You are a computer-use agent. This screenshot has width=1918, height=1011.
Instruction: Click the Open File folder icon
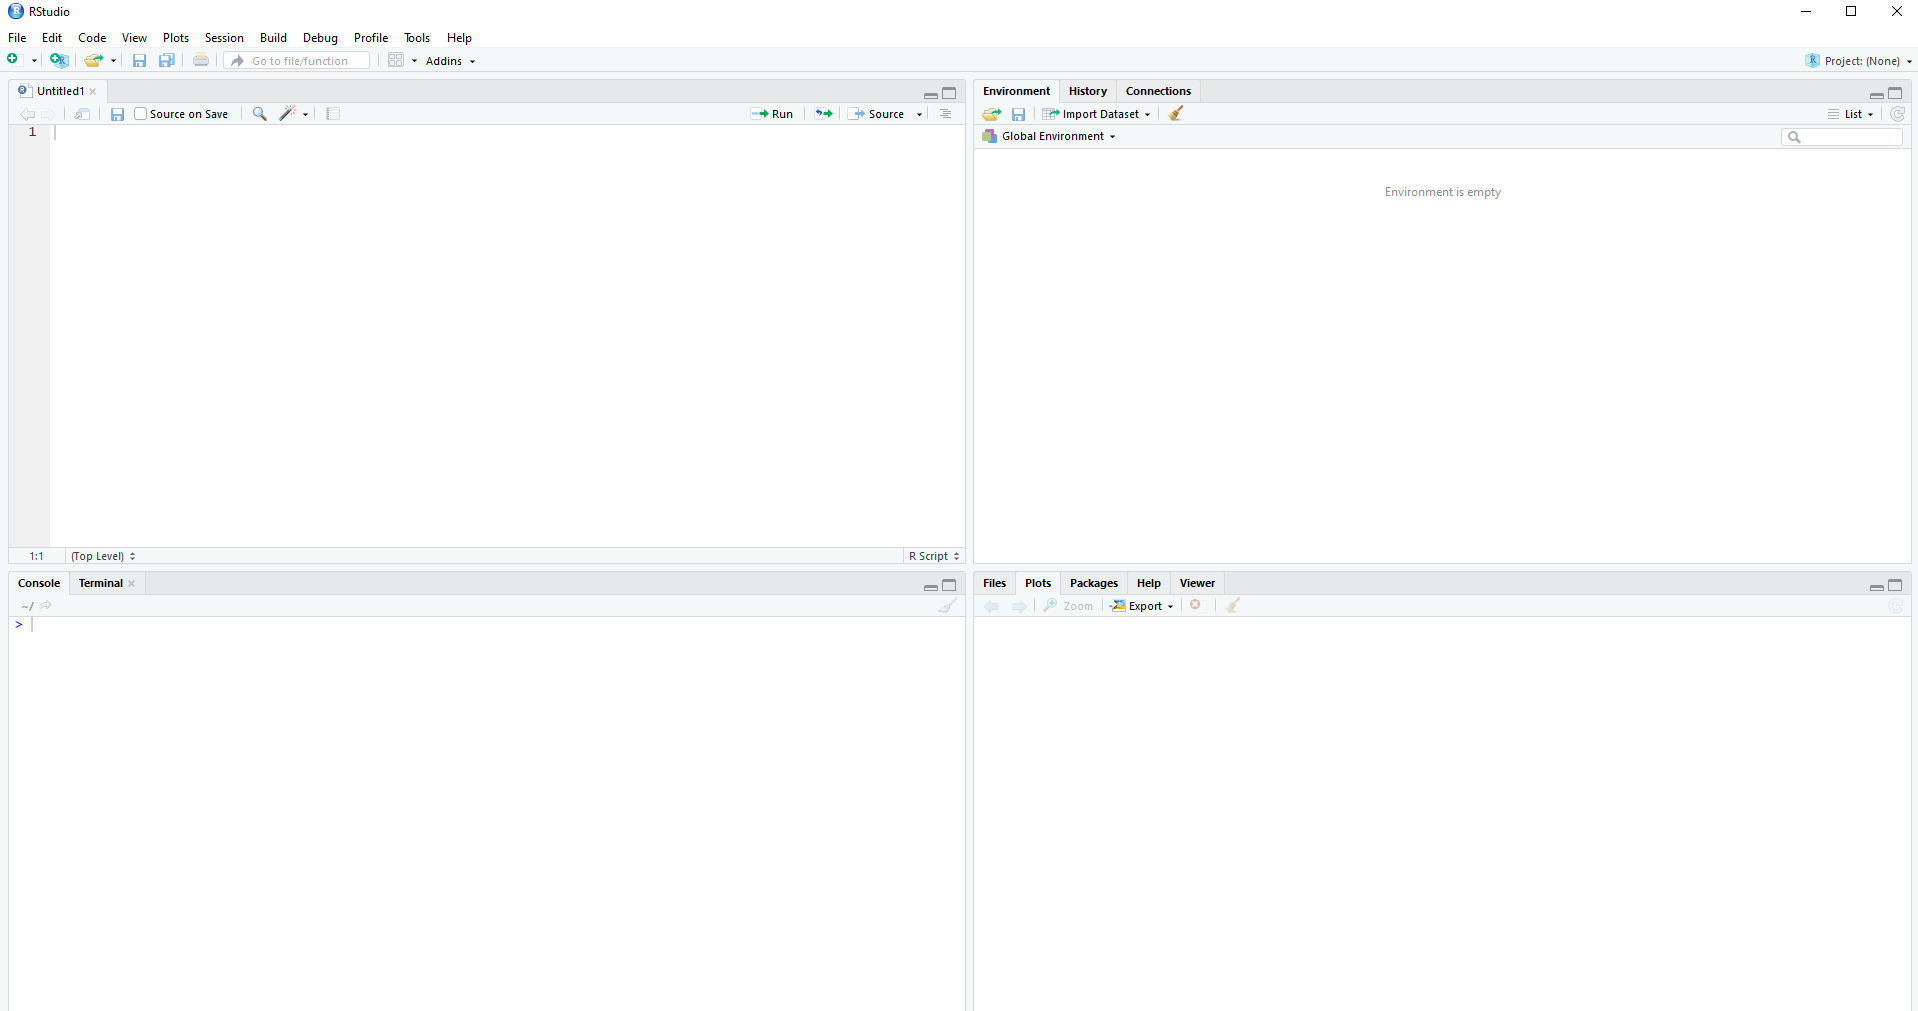pos(94,60)
